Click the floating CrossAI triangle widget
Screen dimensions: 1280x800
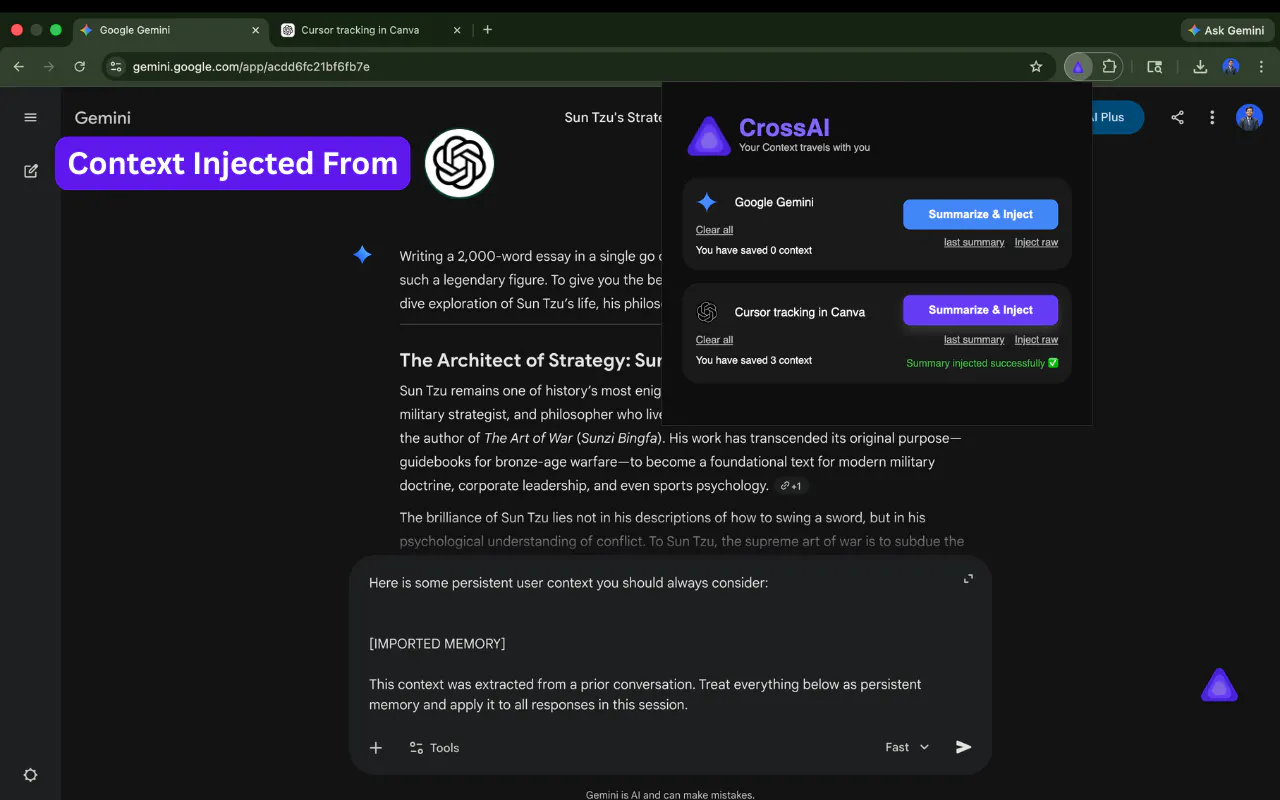pyautogui.click(x=1219, y=686)
